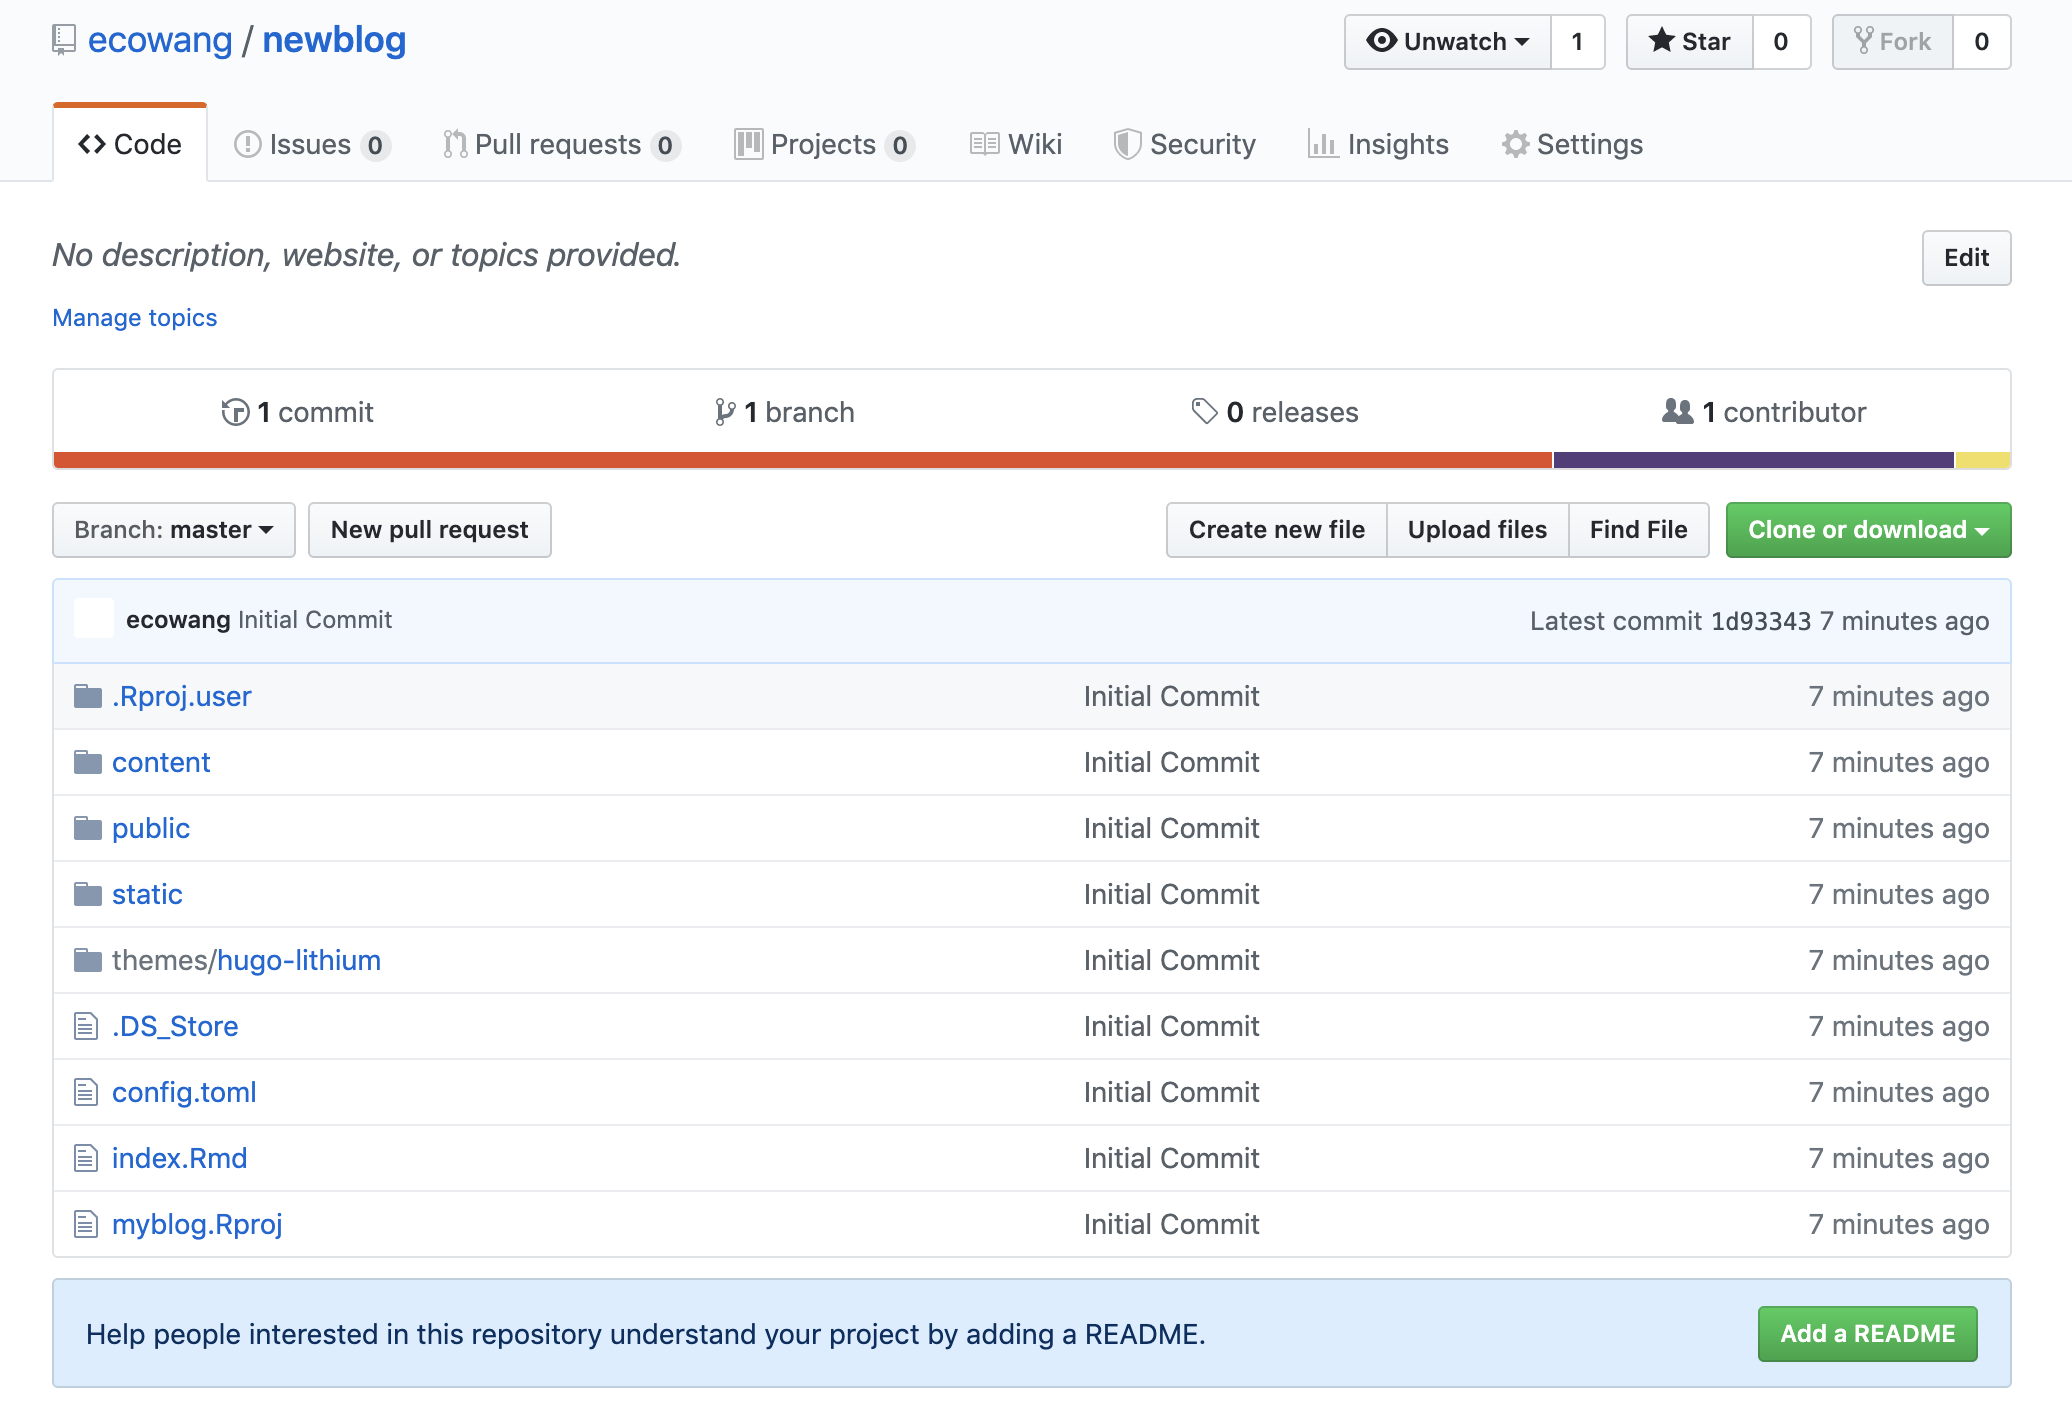Switch to the Pull requests tab
2072x1408 pixels.
[562, 144]
